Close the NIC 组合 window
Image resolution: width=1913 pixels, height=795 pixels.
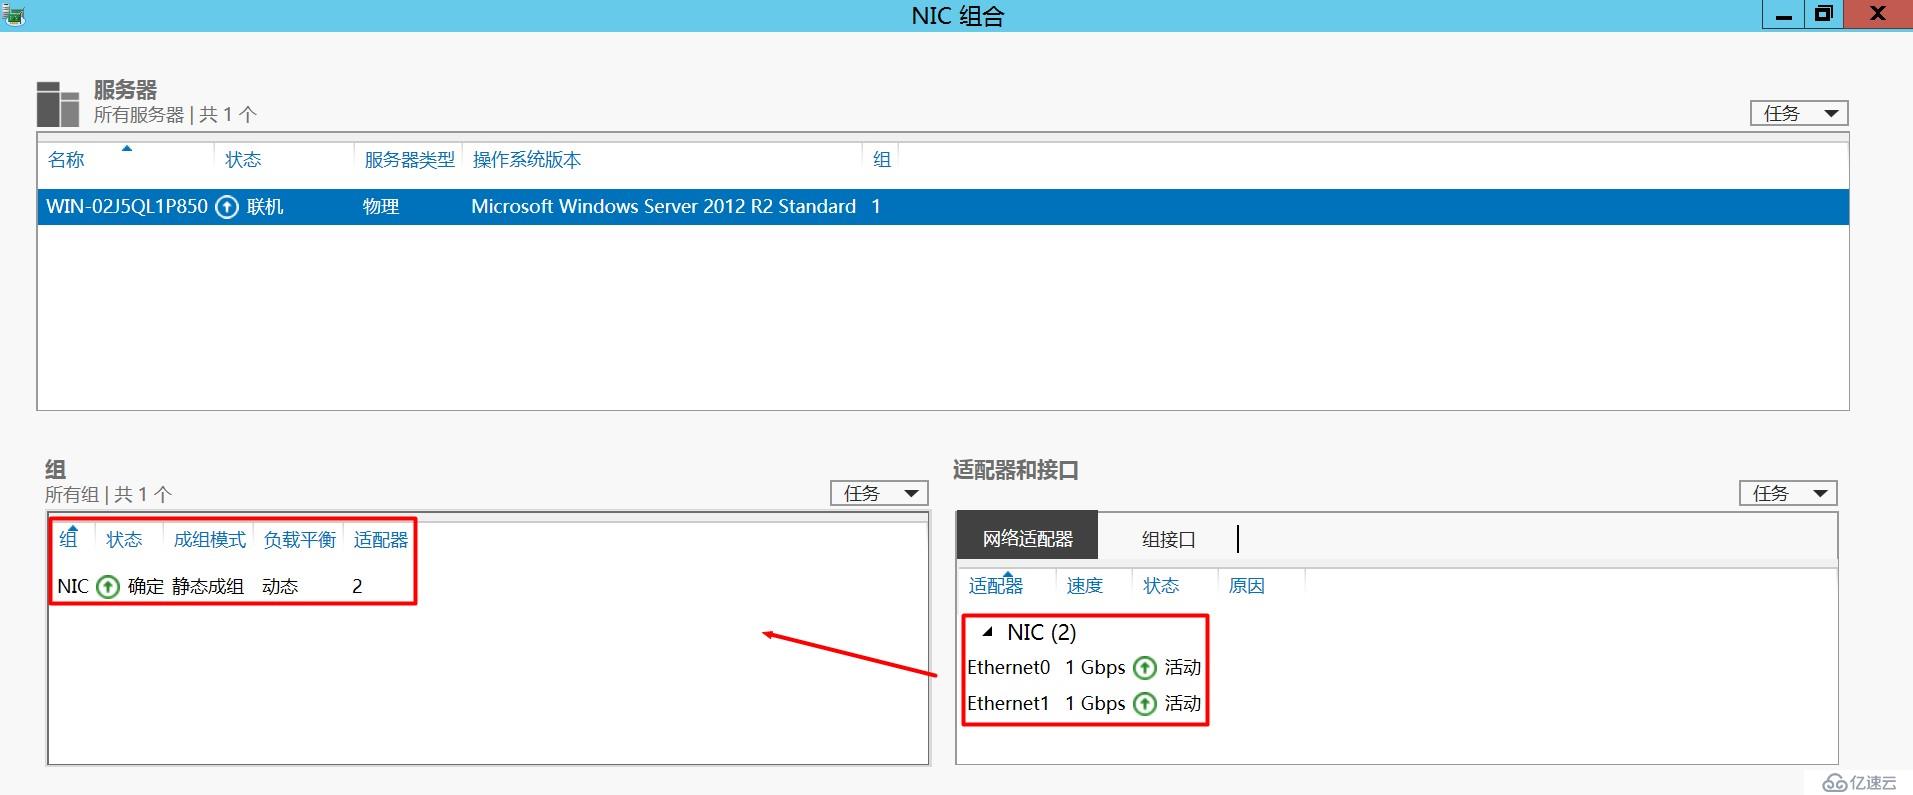pyautogui.click(x=1878, y=14)
